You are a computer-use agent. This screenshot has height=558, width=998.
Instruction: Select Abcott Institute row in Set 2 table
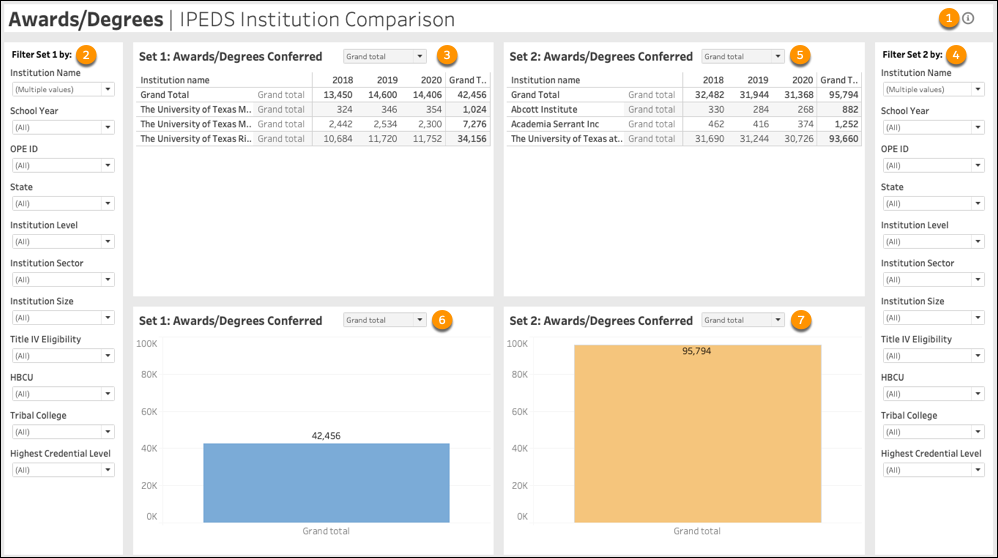[x=684, y=109]
